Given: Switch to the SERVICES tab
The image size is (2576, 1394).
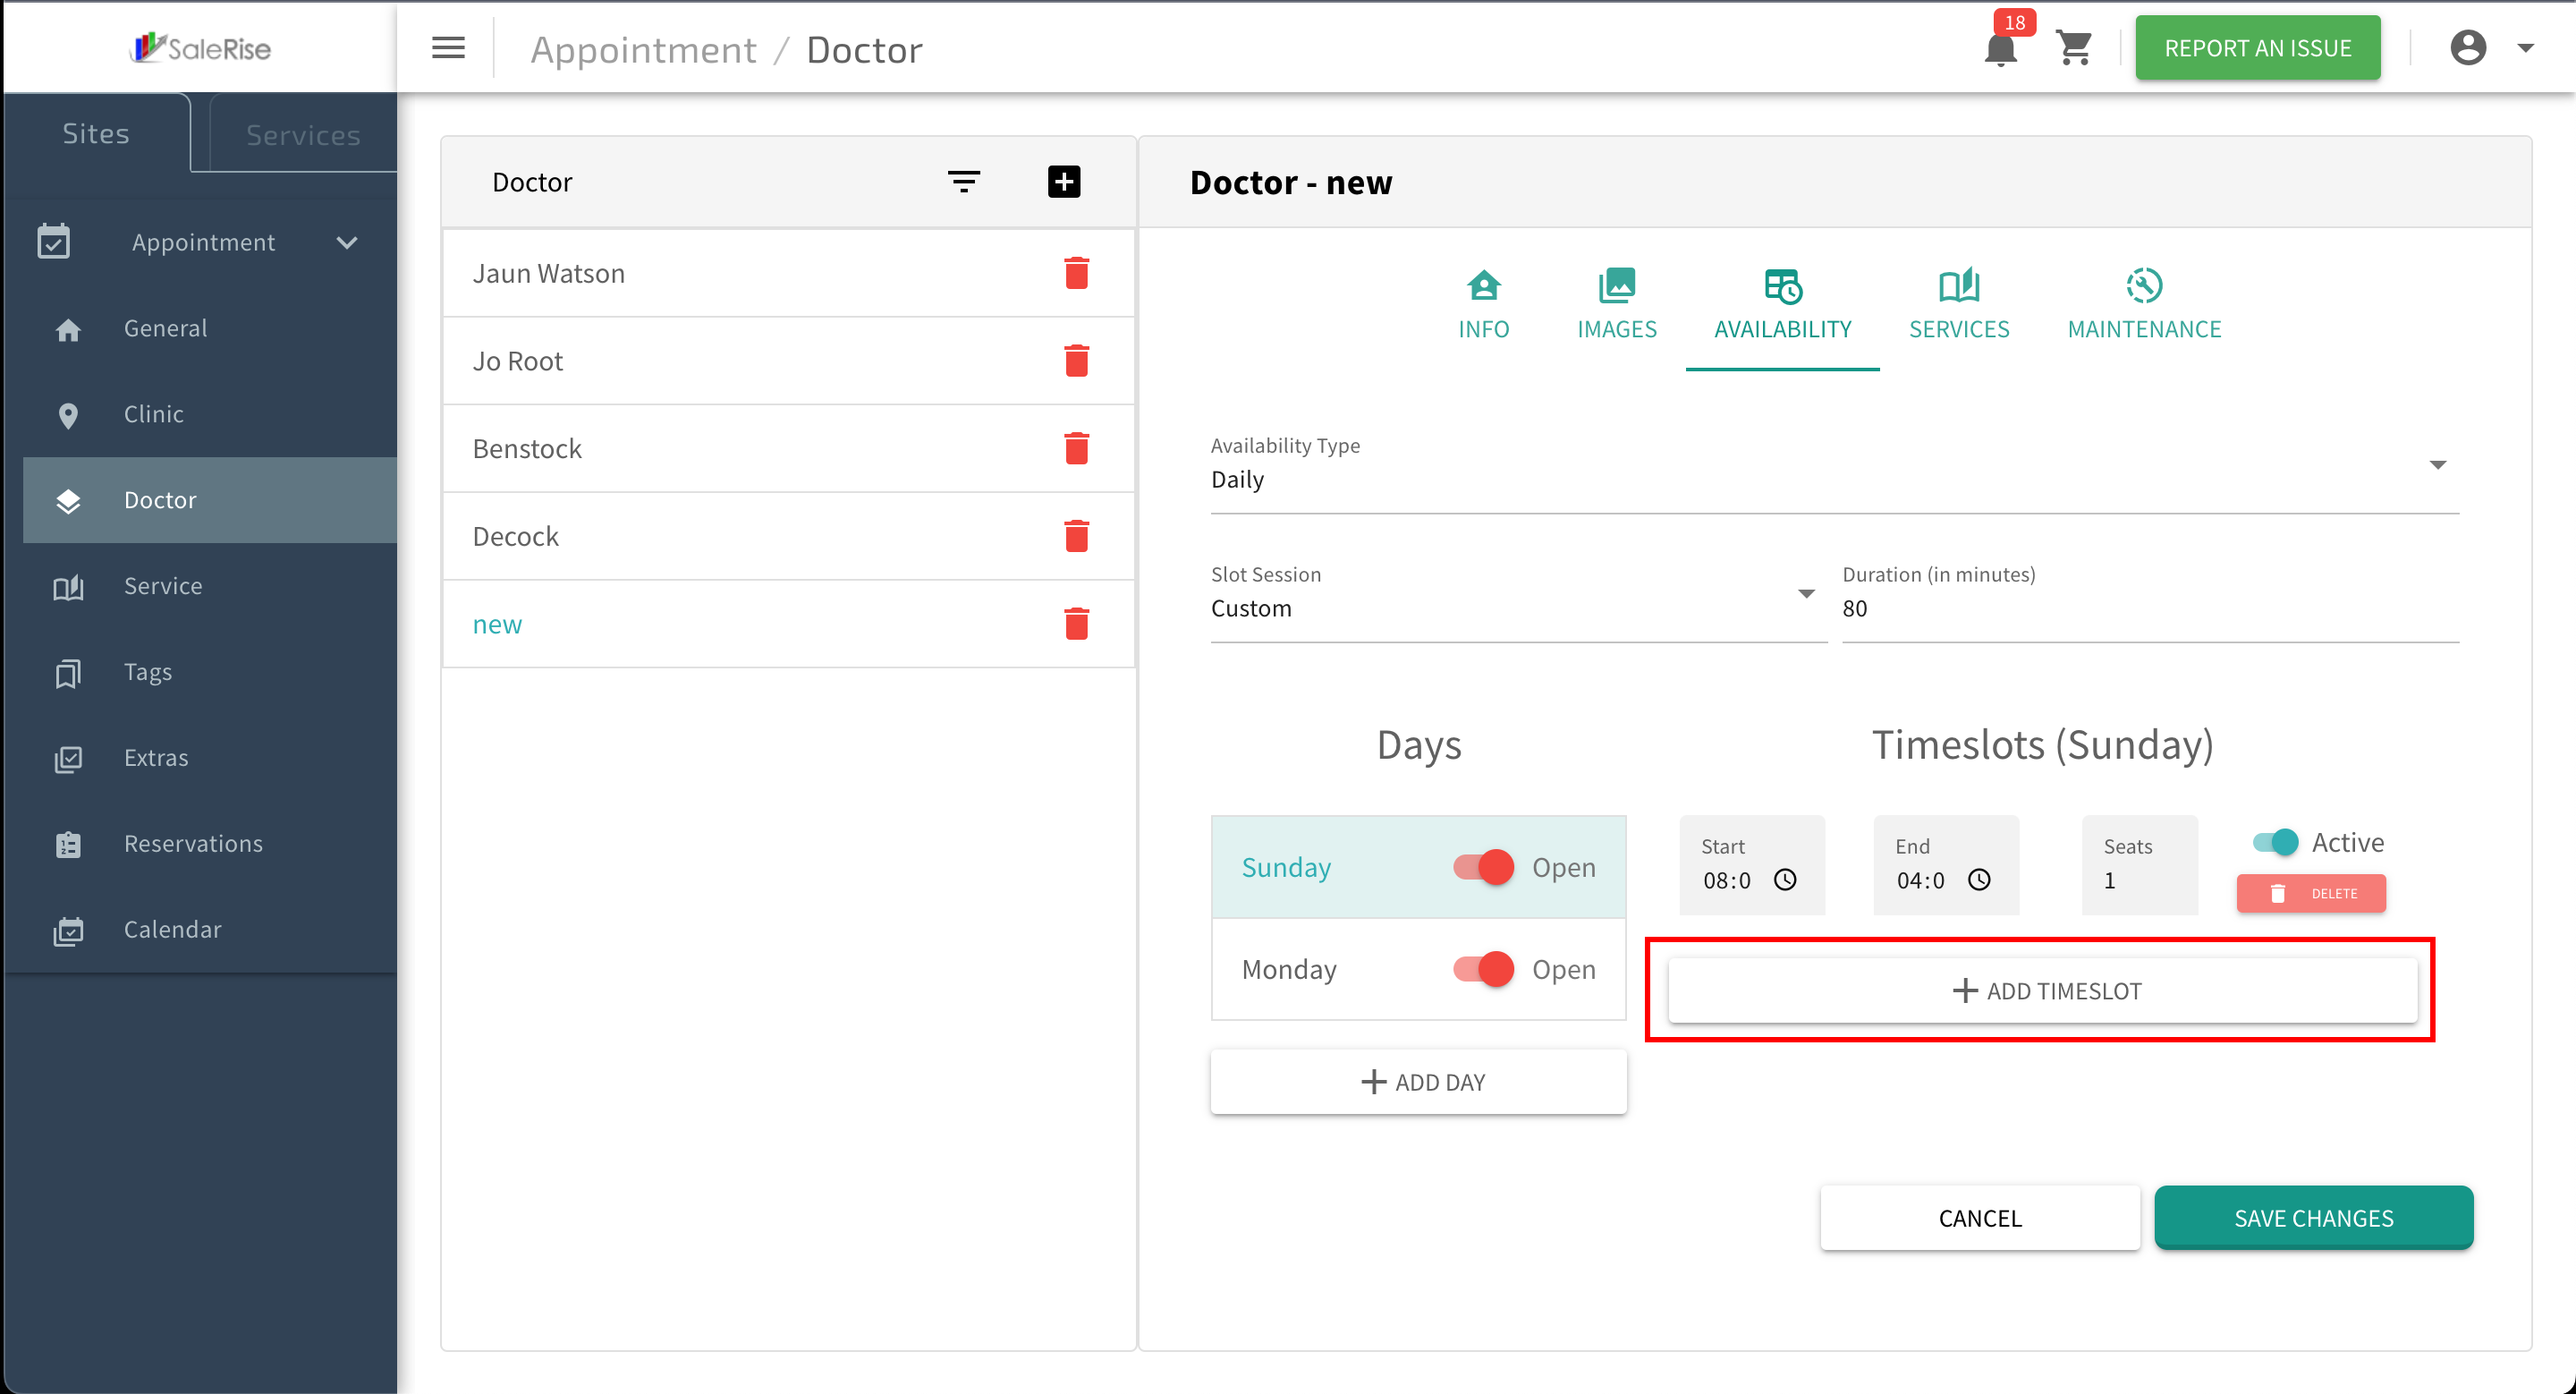Looking at the screenshot, I should coord(1959,306).
